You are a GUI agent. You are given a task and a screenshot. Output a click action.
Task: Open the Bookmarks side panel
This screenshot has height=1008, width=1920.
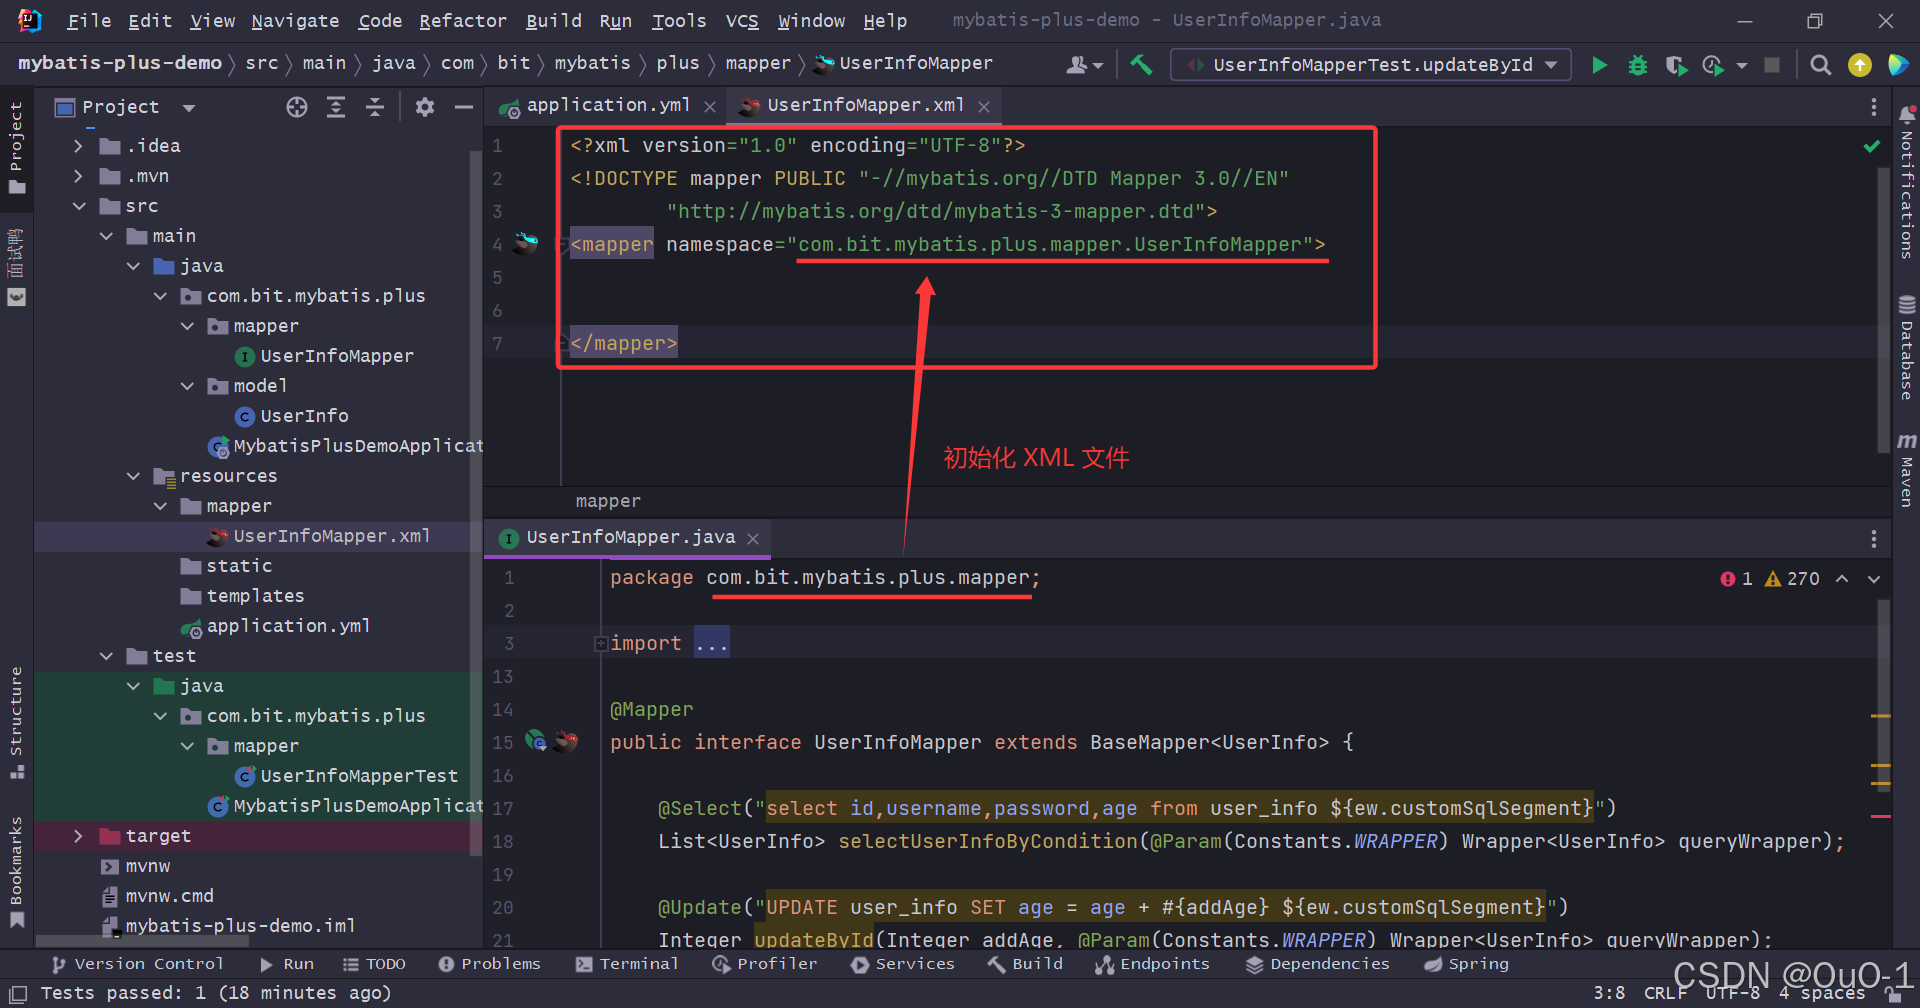coord(16,871)
